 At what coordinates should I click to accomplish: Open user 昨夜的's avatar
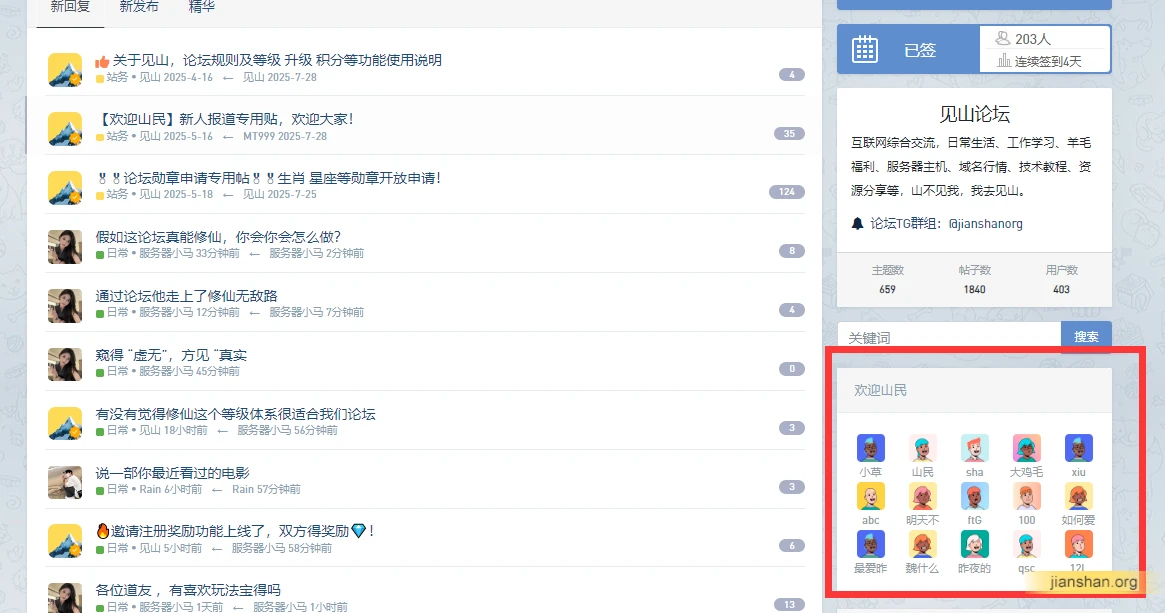[975, 545]
